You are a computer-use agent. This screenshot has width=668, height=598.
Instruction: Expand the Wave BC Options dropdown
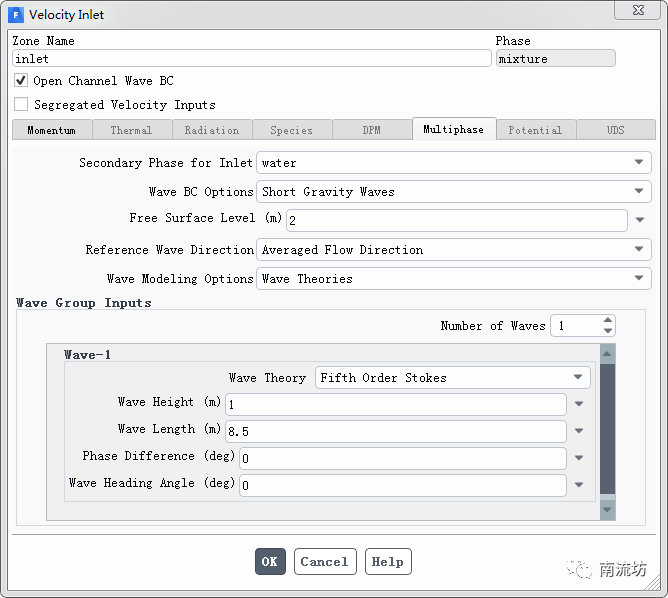(454, 191)
